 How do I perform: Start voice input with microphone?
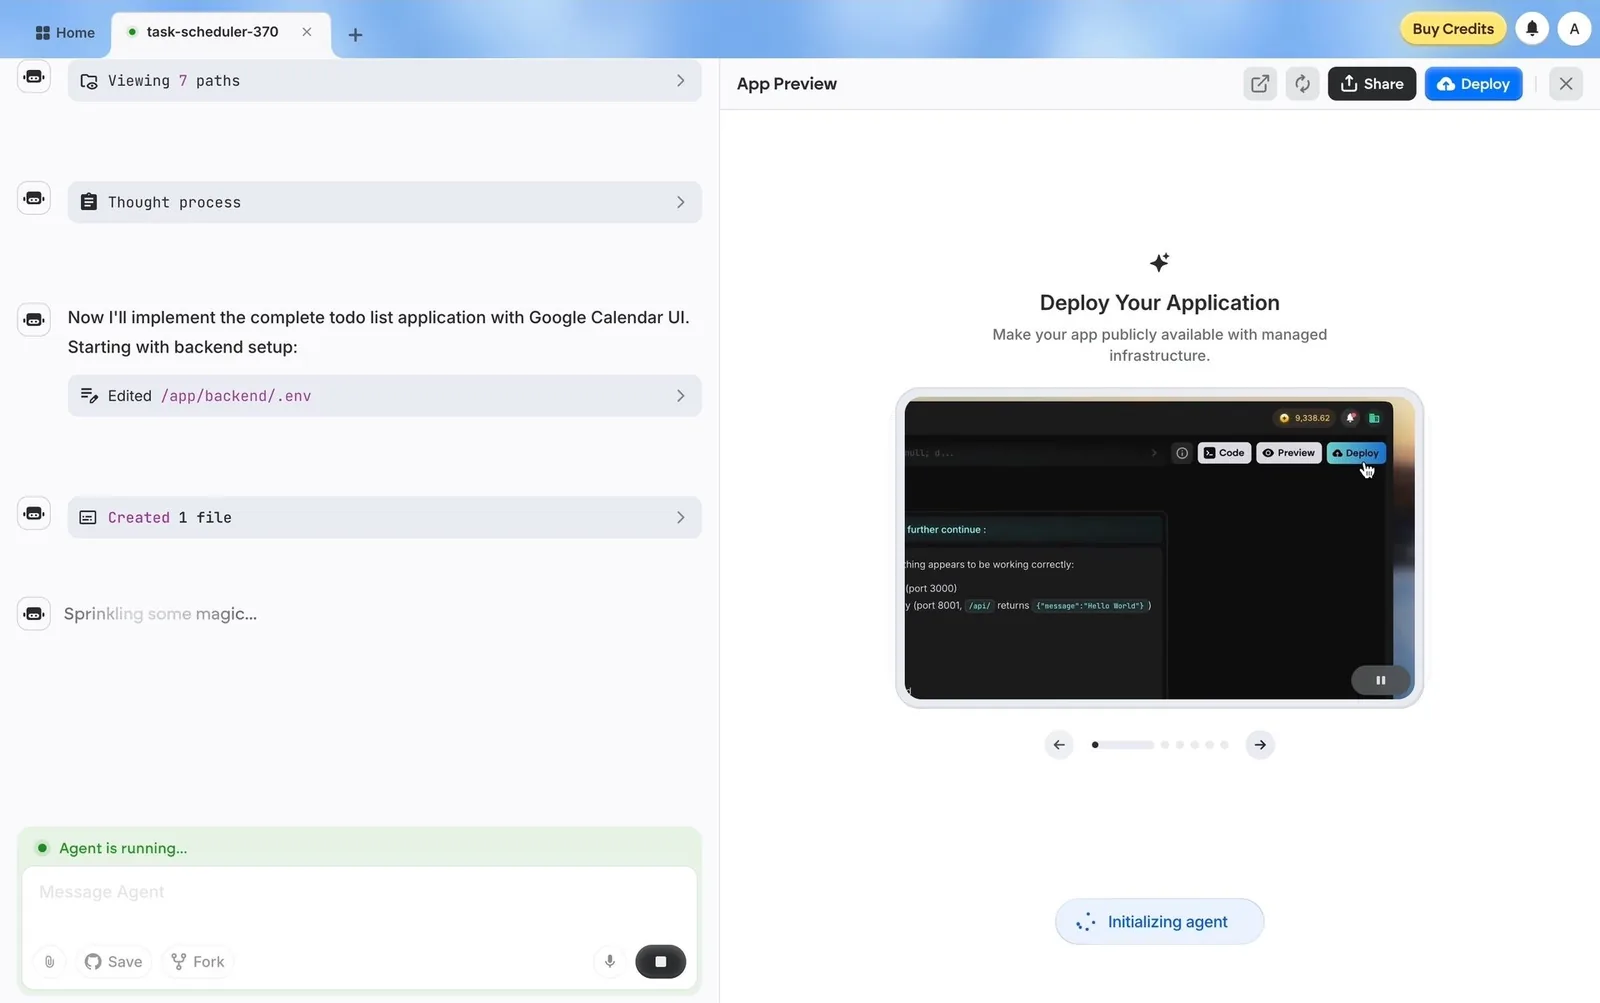[x=610, y=962]
